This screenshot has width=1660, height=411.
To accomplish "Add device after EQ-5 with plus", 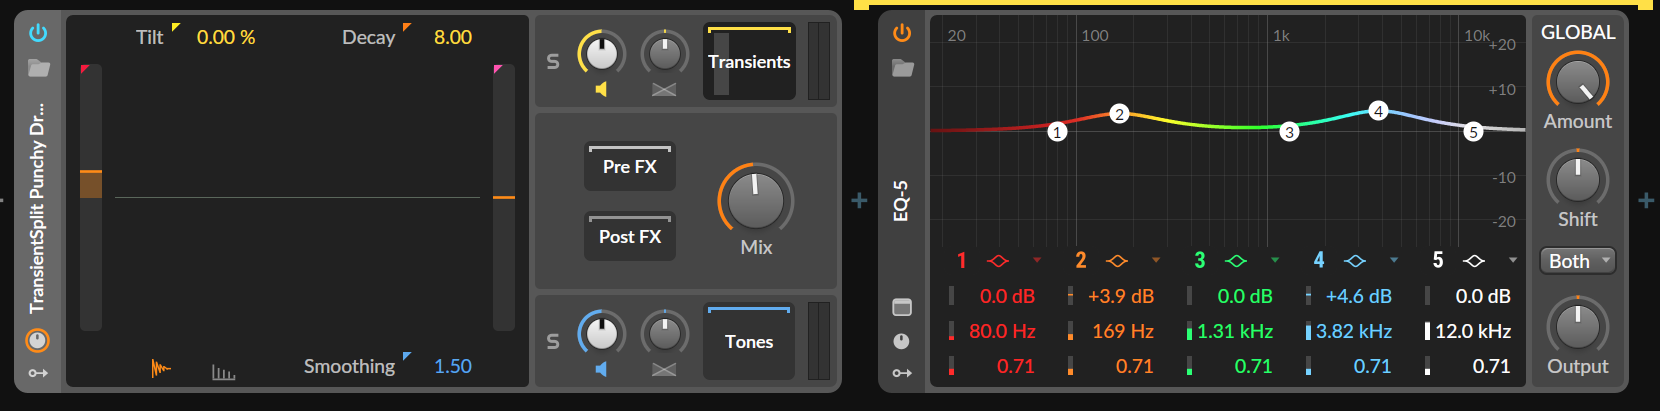I will [x=1646, y=201].
